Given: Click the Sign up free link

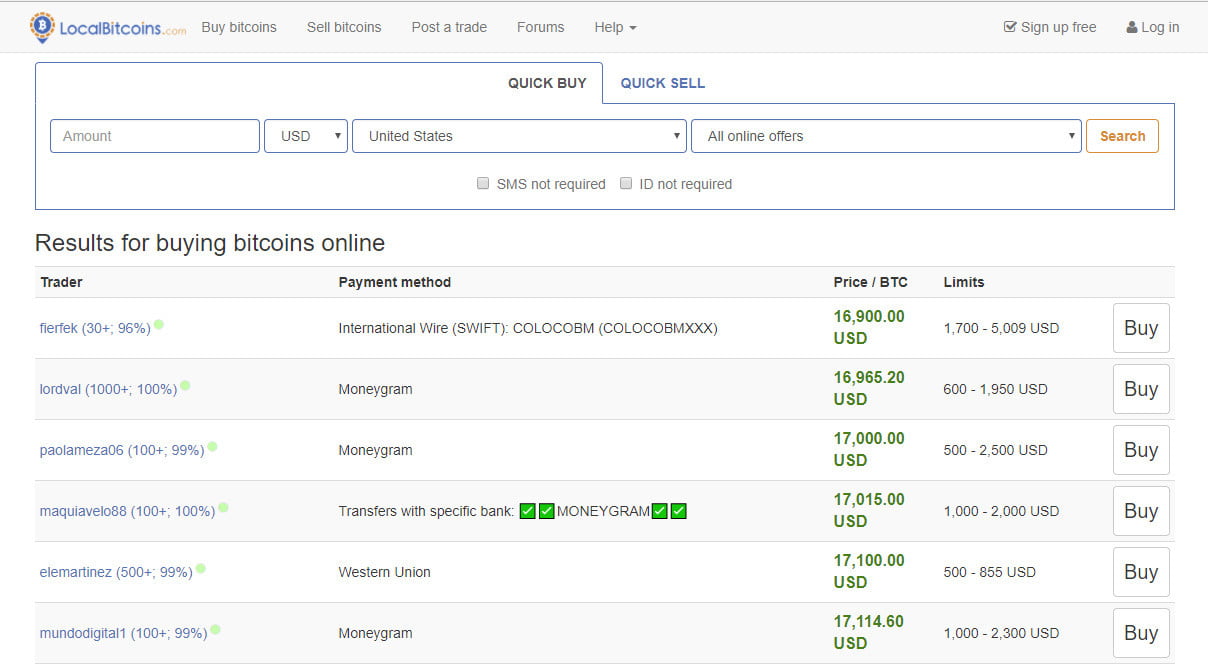Looking at the screenshot, I should point(1050,27).
